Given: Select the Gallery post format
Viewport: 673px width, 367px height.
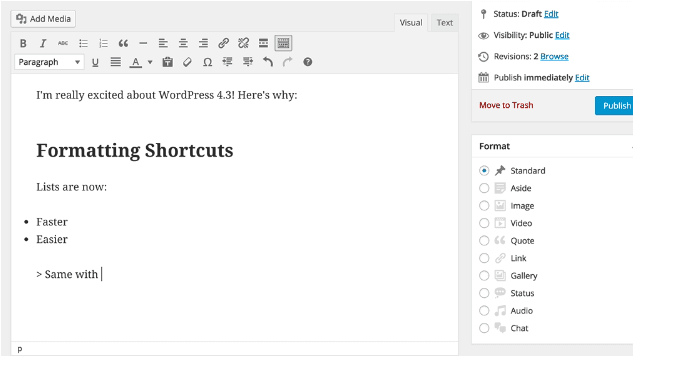Looking at the screenshot, I should coord(484,276).
